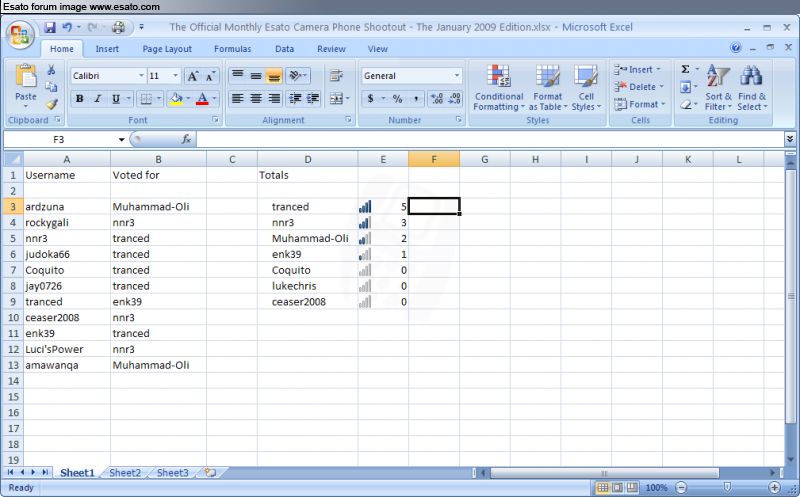Open Excel Help question mark

click(735, 48)
